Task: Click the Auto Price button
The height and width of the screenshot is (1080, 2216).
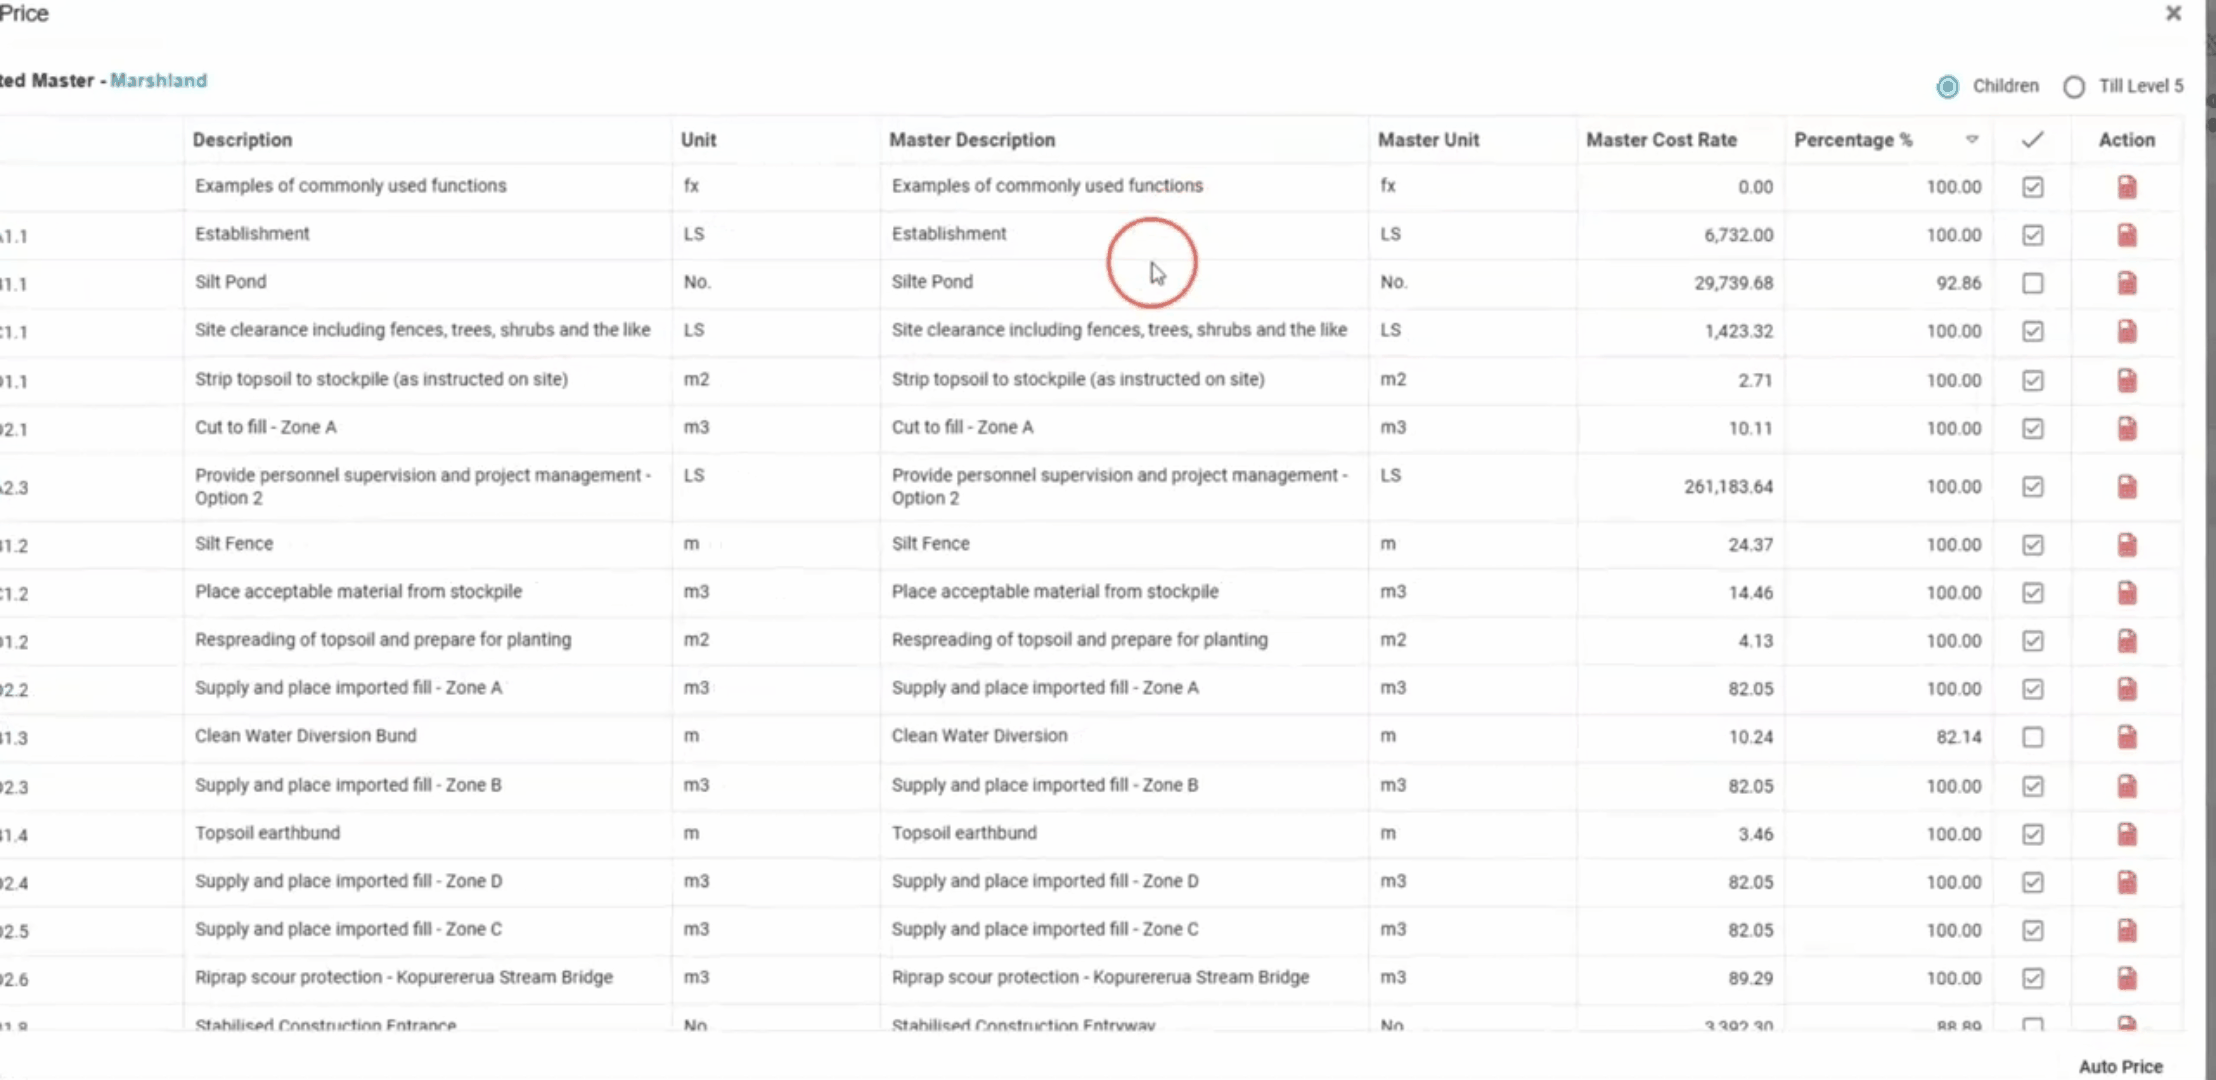Action: [x=2120, y=1066]
